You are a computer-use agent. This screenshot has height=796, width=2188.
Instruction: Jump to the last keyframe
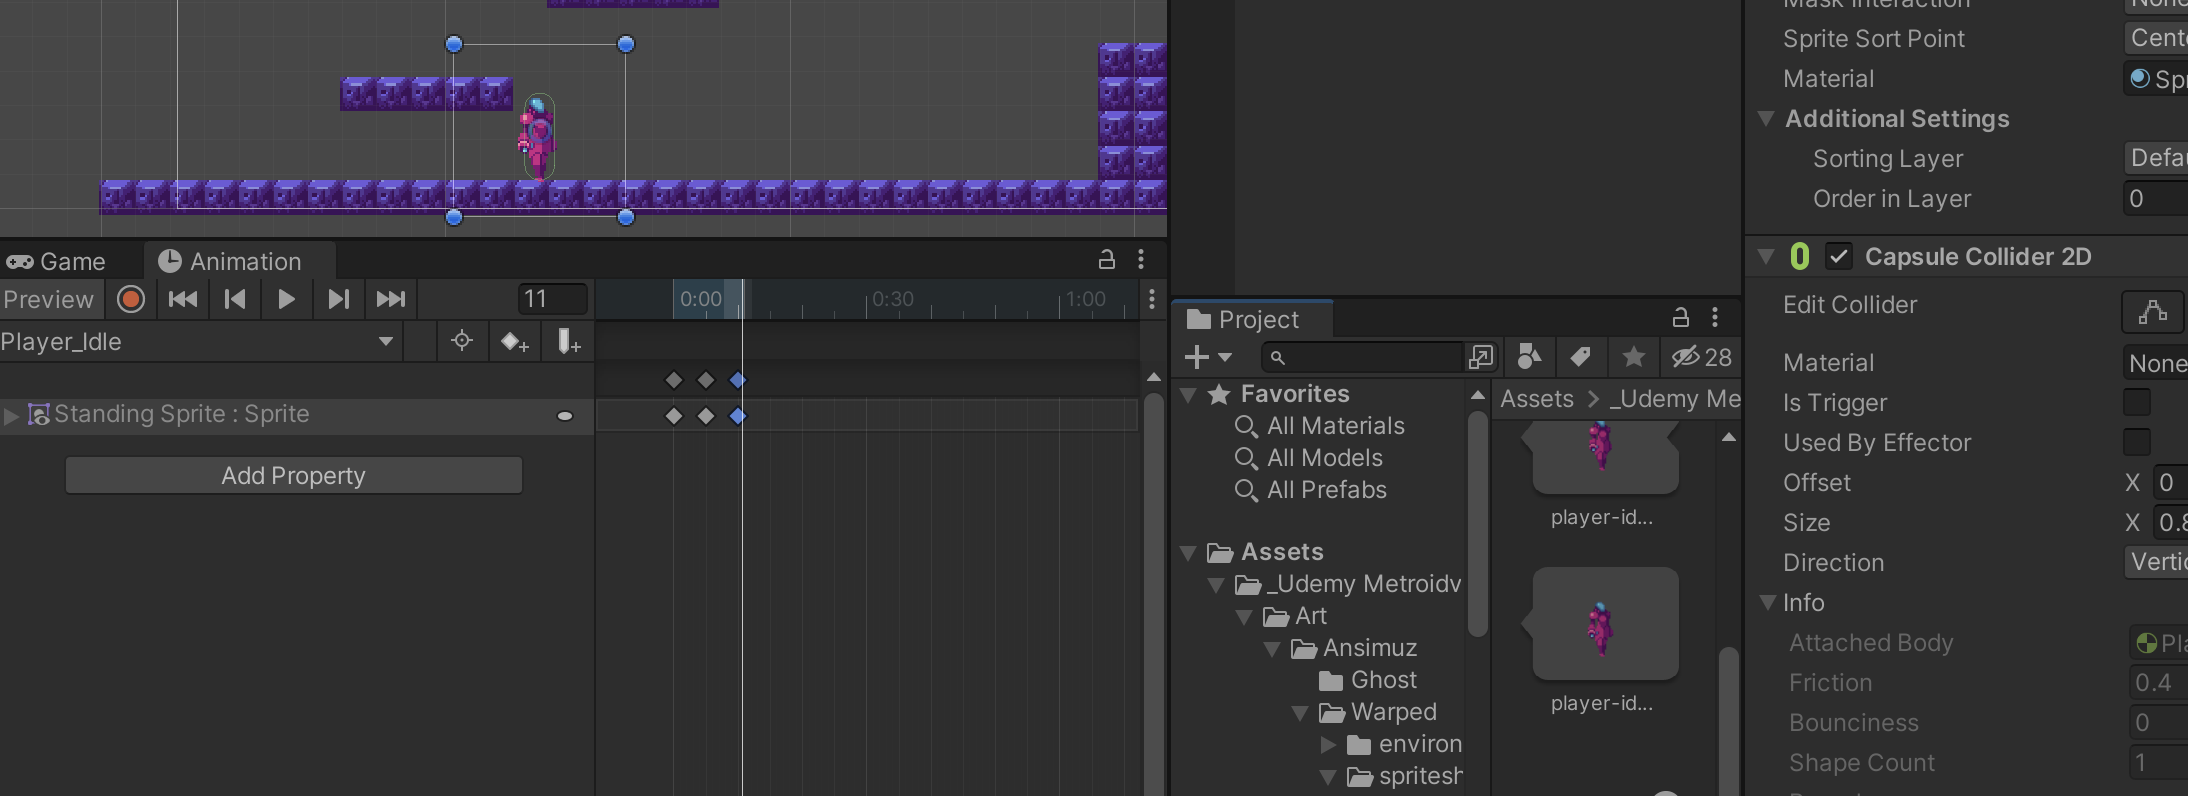390,299
